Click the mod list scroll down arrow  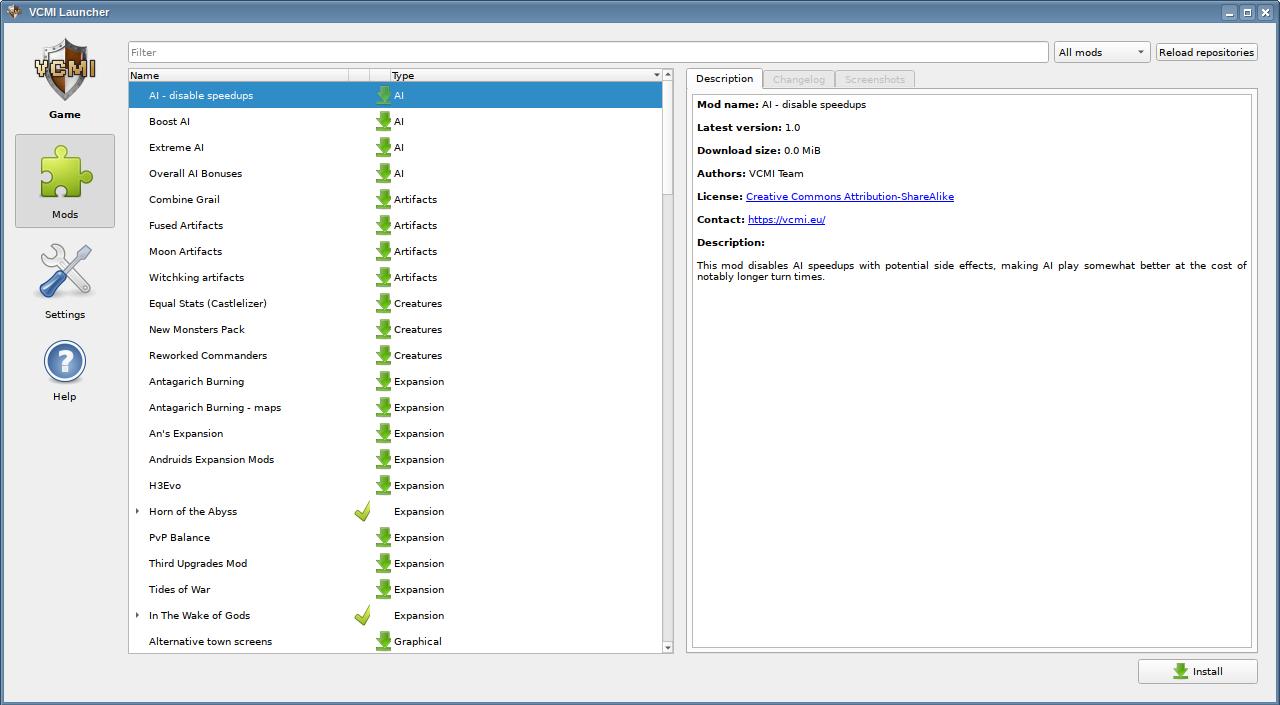[x=668, y=647]
